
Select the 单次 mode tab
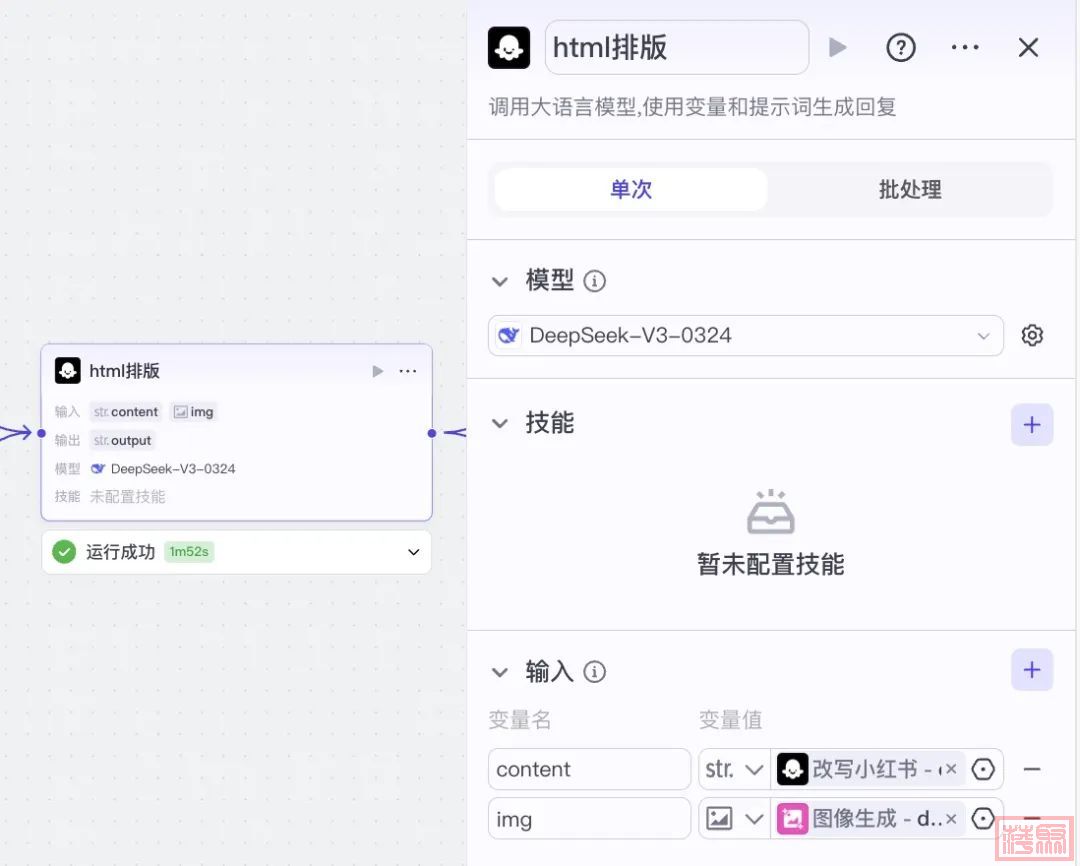631,190
